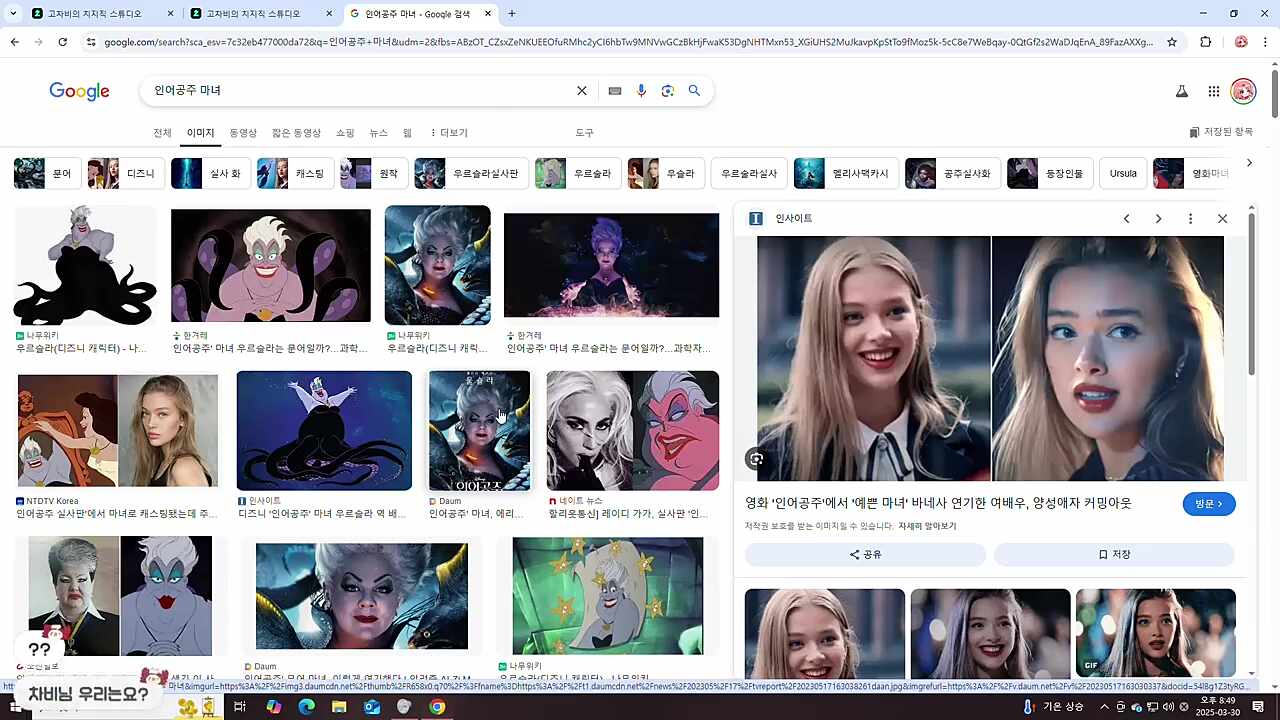Viewport: 1280px width, 720px height.
Task: Open the 도구 search tools
Action: click(585, 133)
